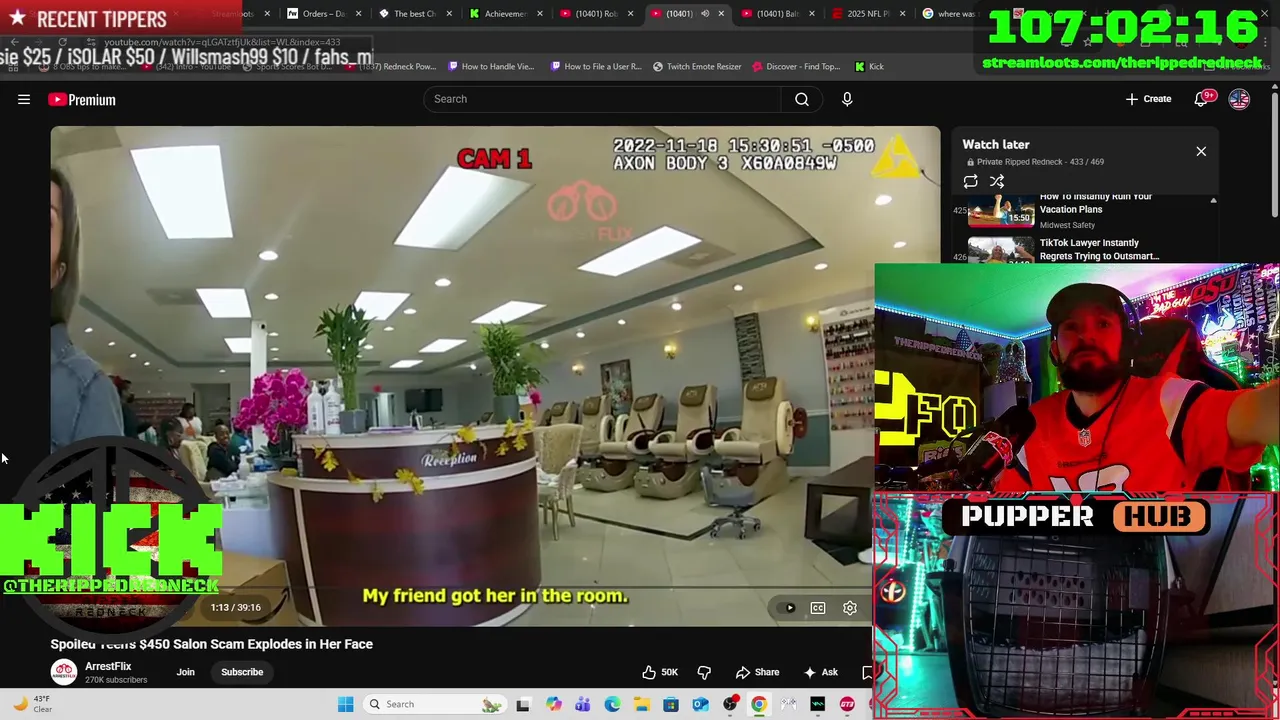Click the Windows taskbar search box
Image resolution: width=1280 pixels, height=720 pixels.
(434, 704)
